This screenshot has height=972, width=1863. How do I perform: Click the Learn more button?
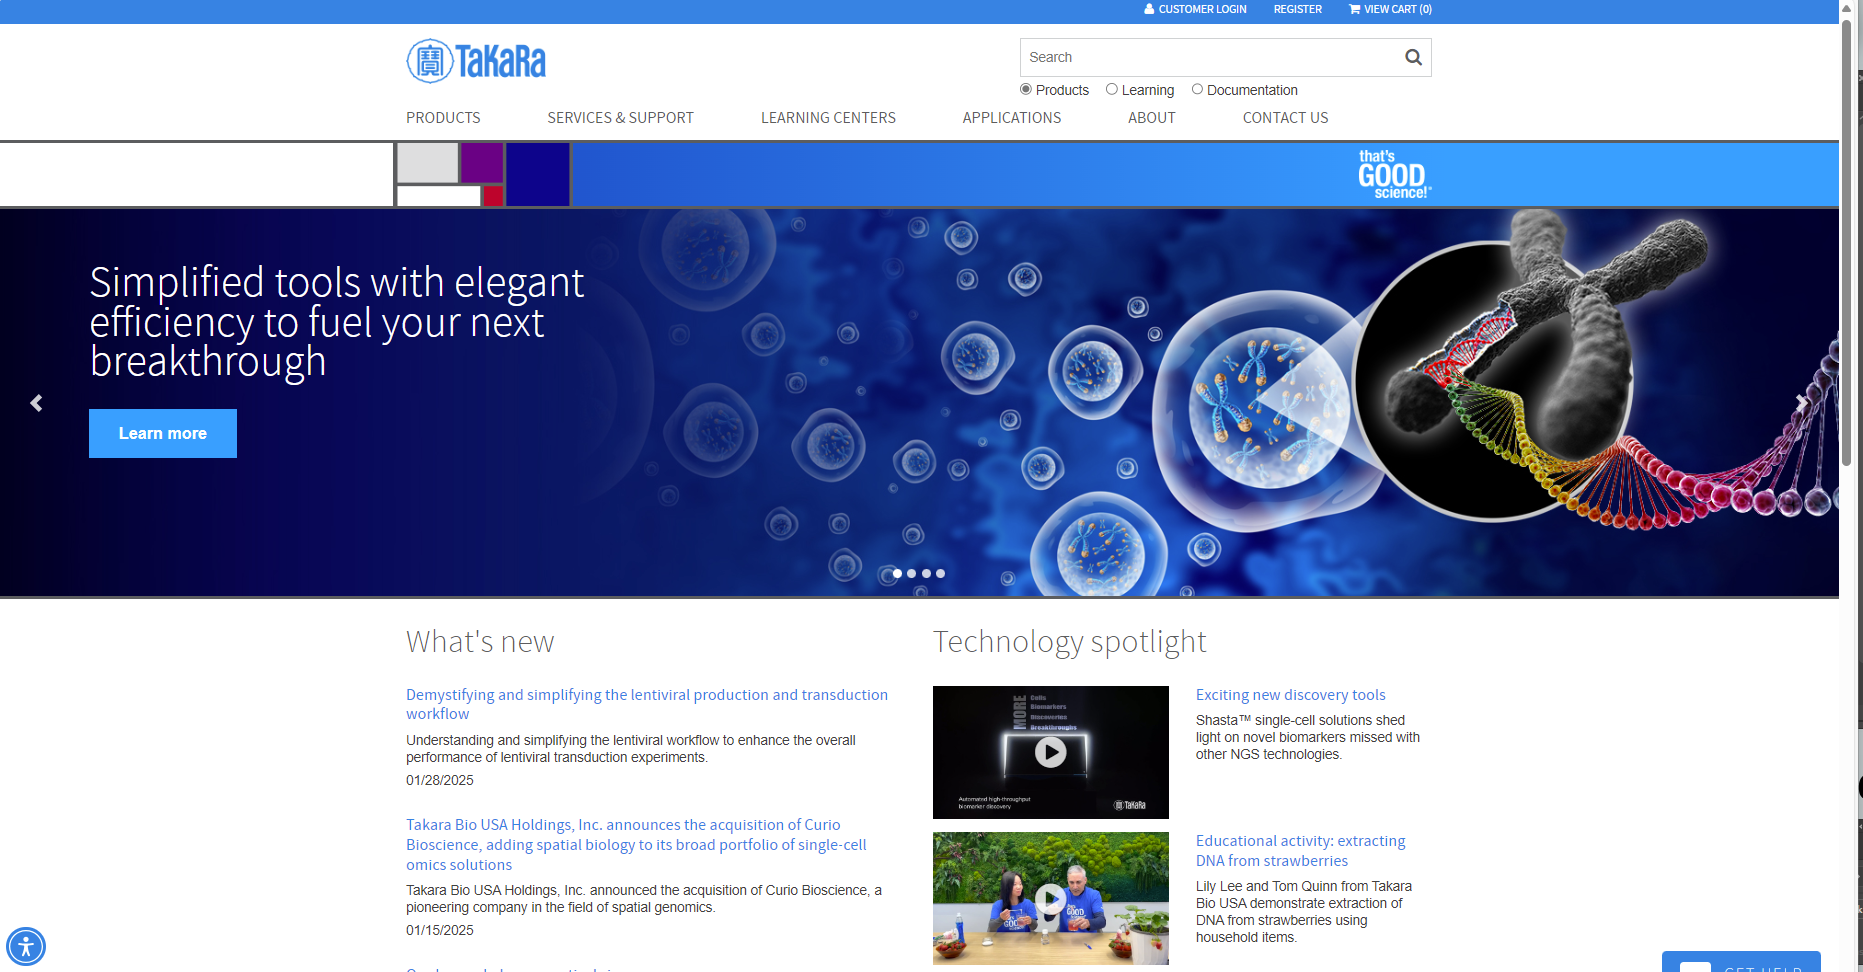click(x=163, y=433)
